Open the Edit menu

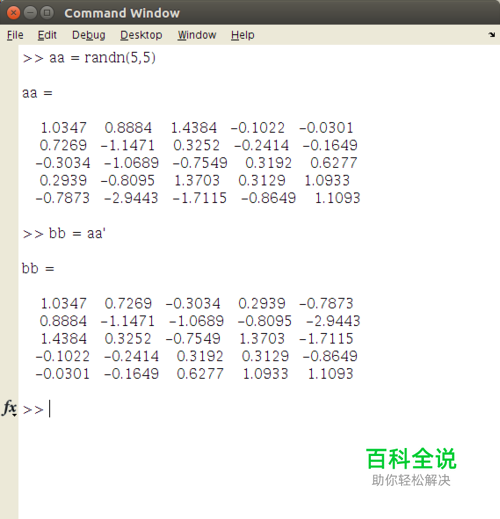pyautogui.click(x=47, y=35)
